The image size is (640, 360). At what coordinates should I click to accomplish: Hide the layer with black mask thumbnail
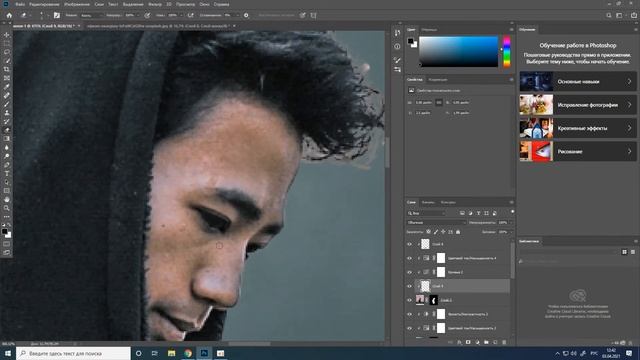pos(409,300)
